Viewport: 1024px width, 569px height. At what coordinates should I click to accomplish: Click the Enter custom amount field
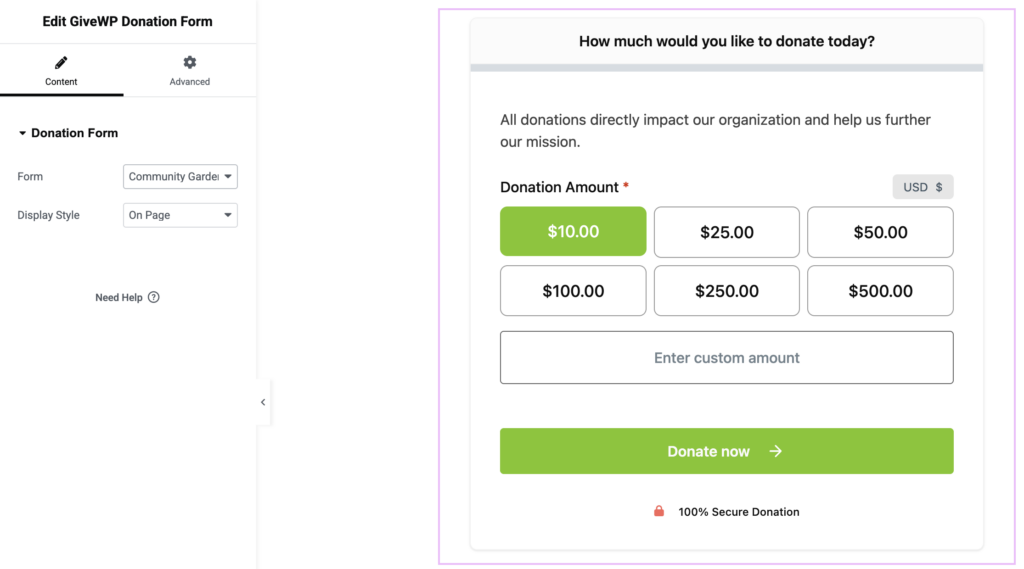(727, 358)
